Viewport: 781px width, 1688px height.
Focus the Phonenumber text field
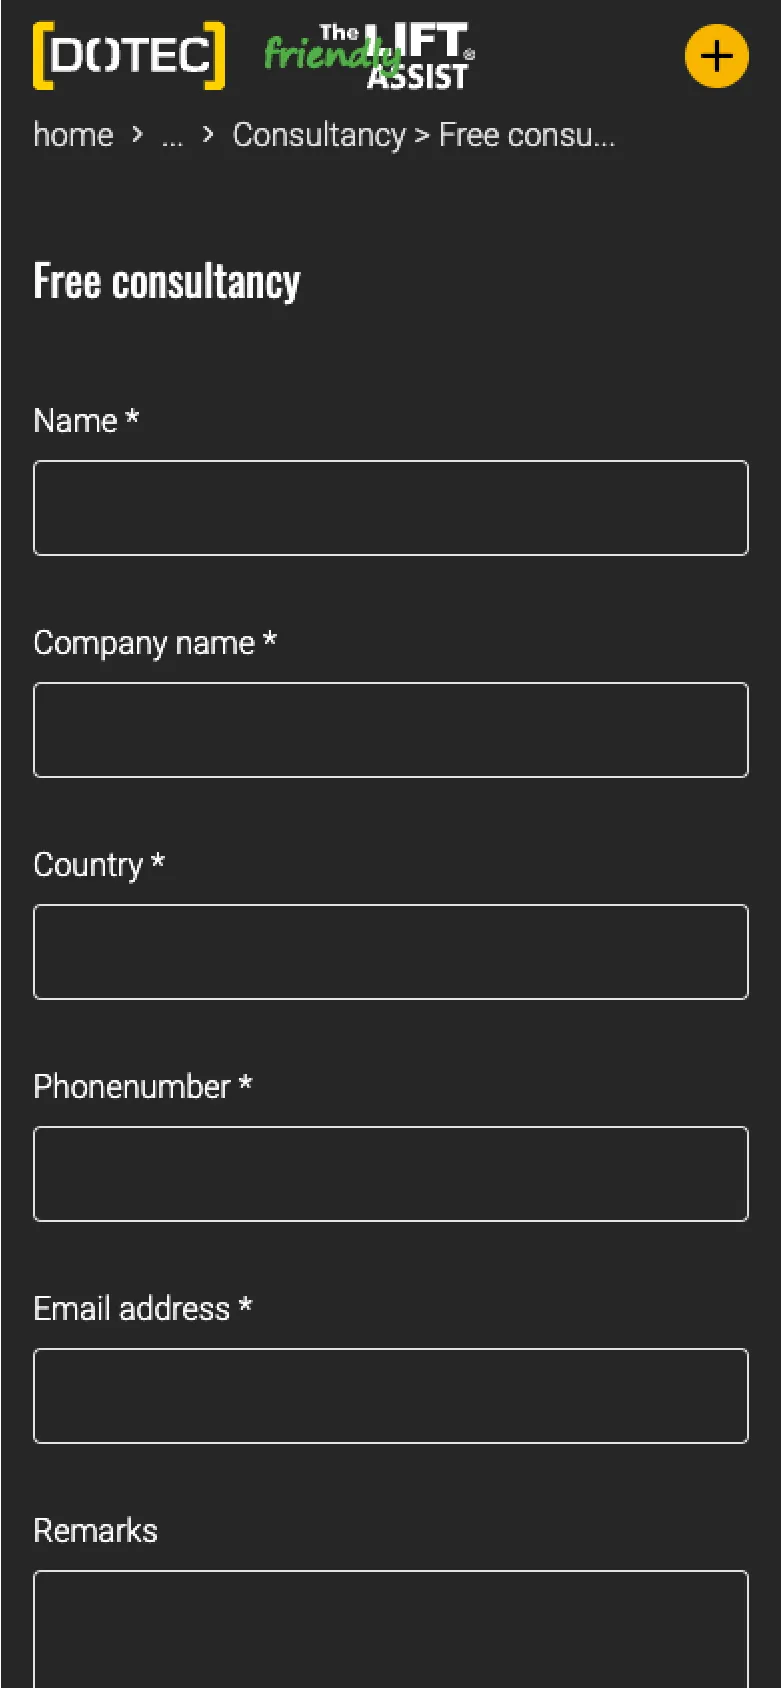[x=390, y=1174]
